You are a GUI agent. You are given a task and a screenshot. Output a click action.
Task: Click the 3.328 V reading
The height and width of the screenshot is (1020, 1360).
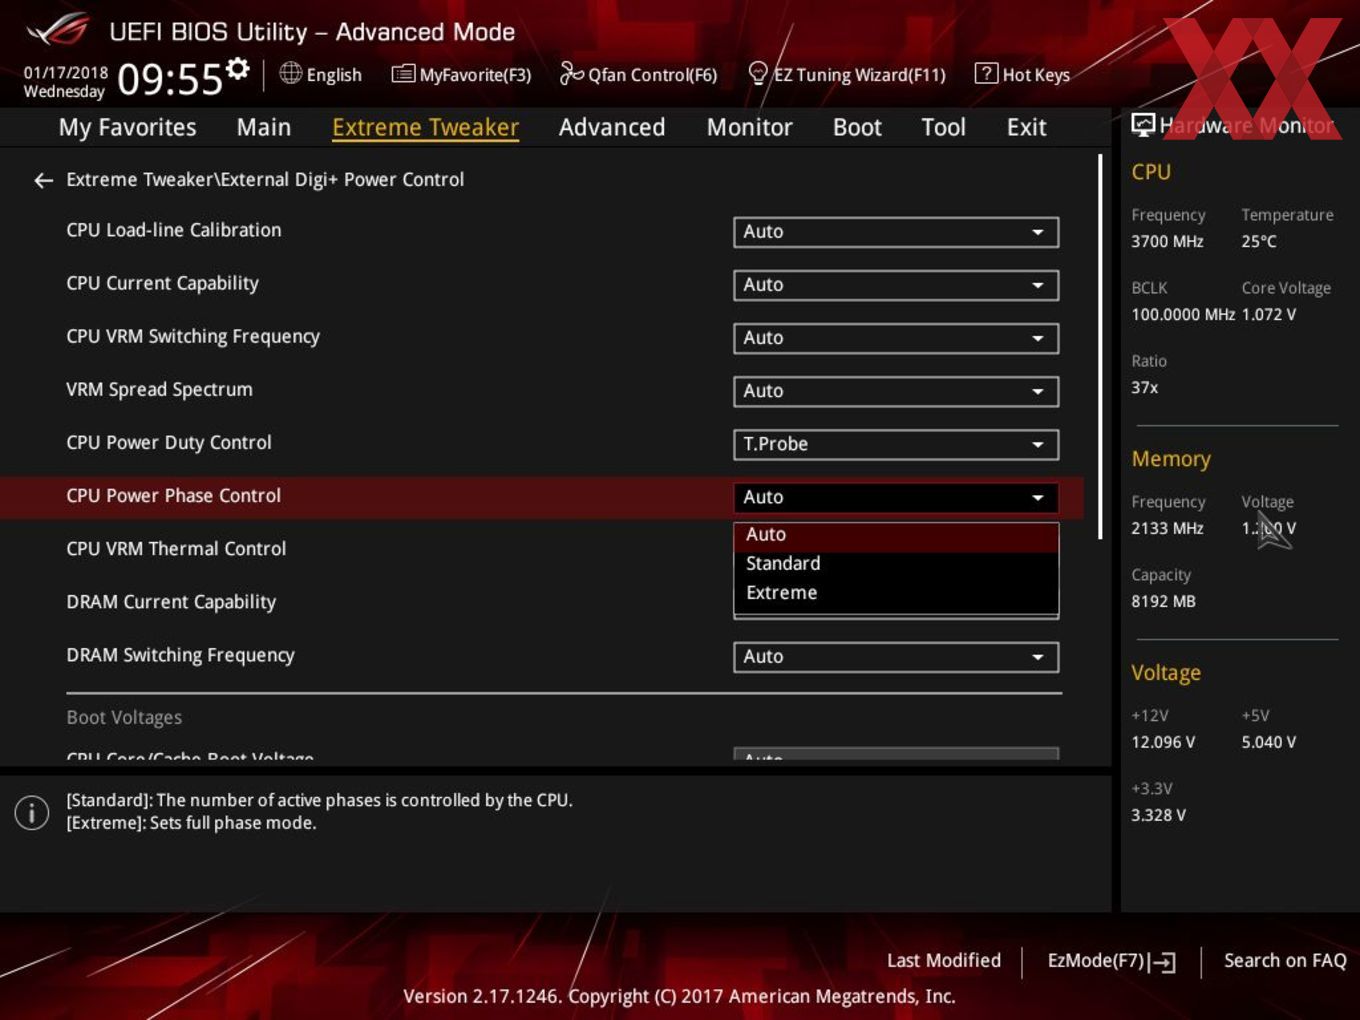click(x=1158, y=815)
